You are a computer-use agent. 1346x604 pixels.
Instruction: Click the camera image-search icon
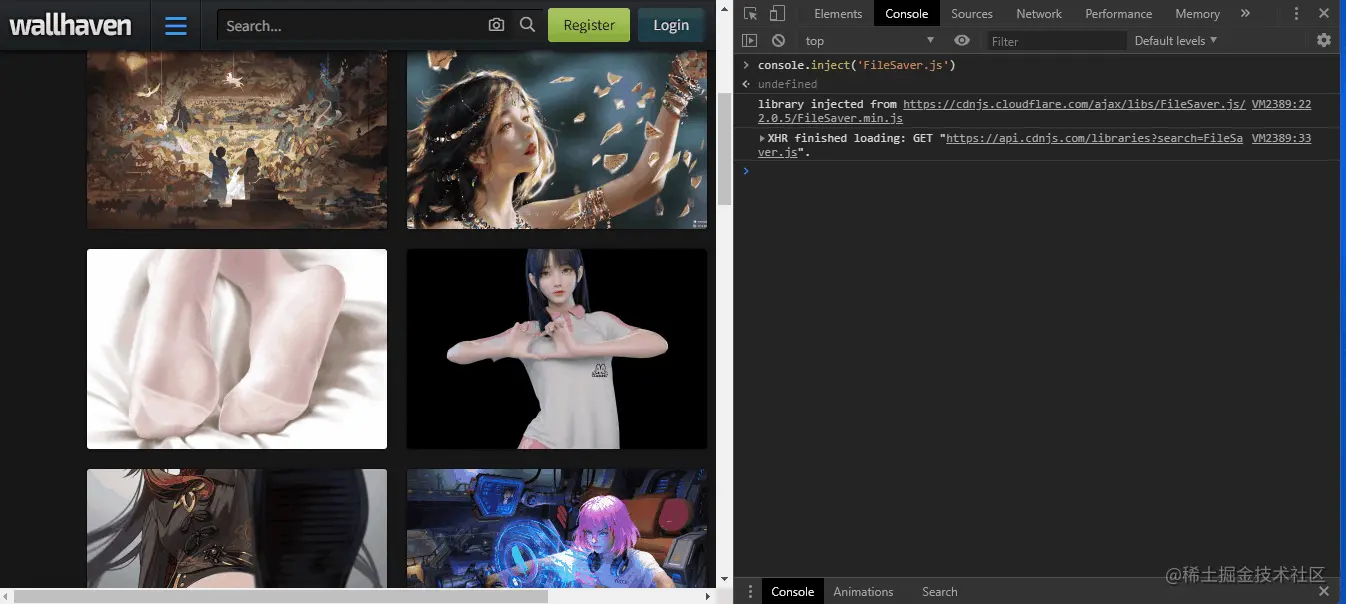coord(496,25)
